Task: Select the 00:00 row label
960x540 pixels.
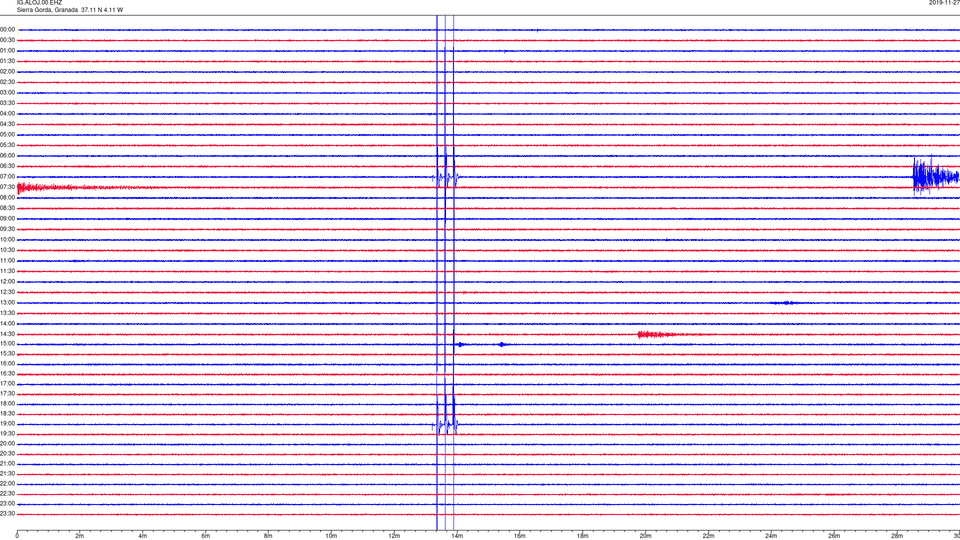Action: click(x=7, y=29)
